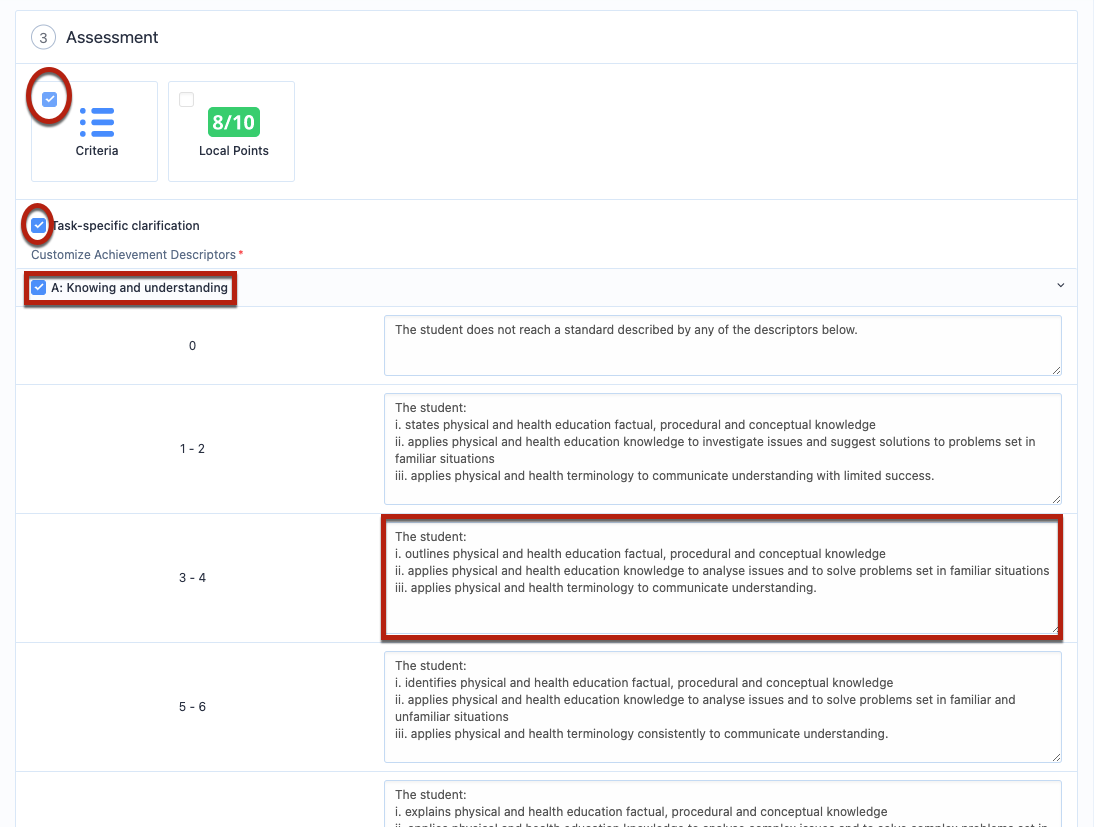Toggle the Task-specific clarification checkbox
Image resolution: width=1094 pixels, height=827 pixels.
click(38, 226)
